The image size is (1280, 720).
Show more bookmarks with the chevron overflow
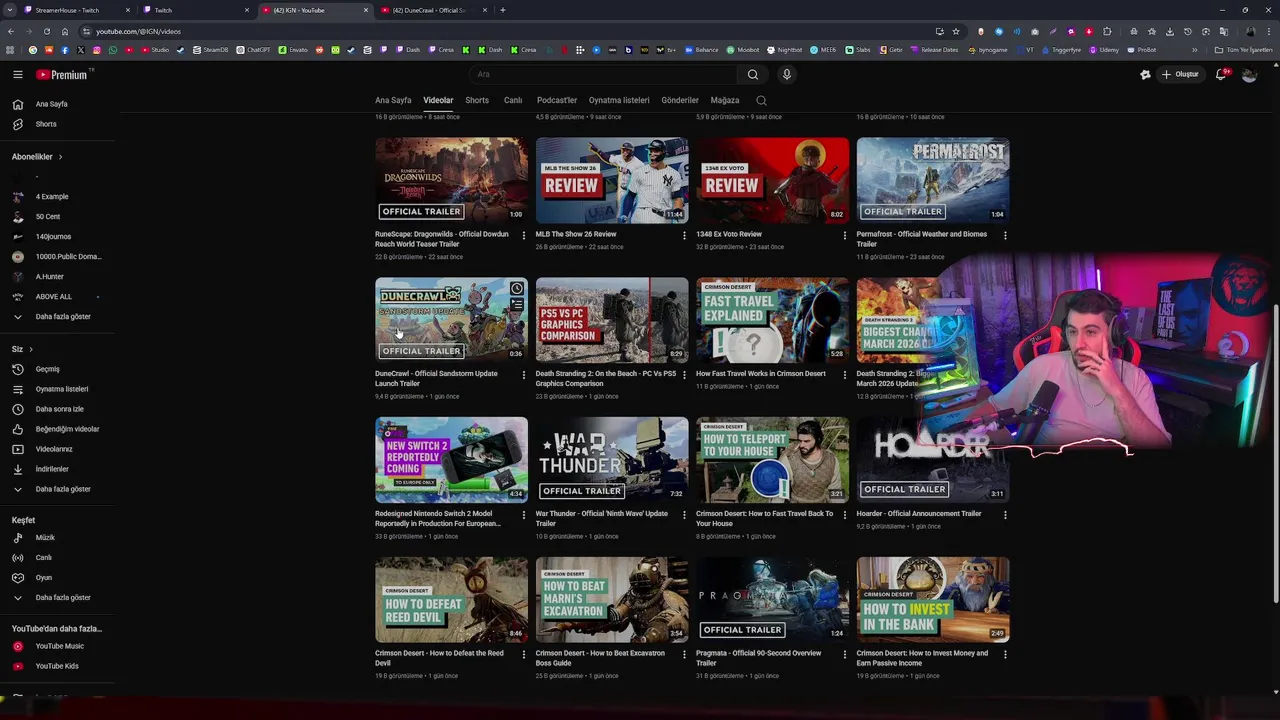coord(1194,50)
